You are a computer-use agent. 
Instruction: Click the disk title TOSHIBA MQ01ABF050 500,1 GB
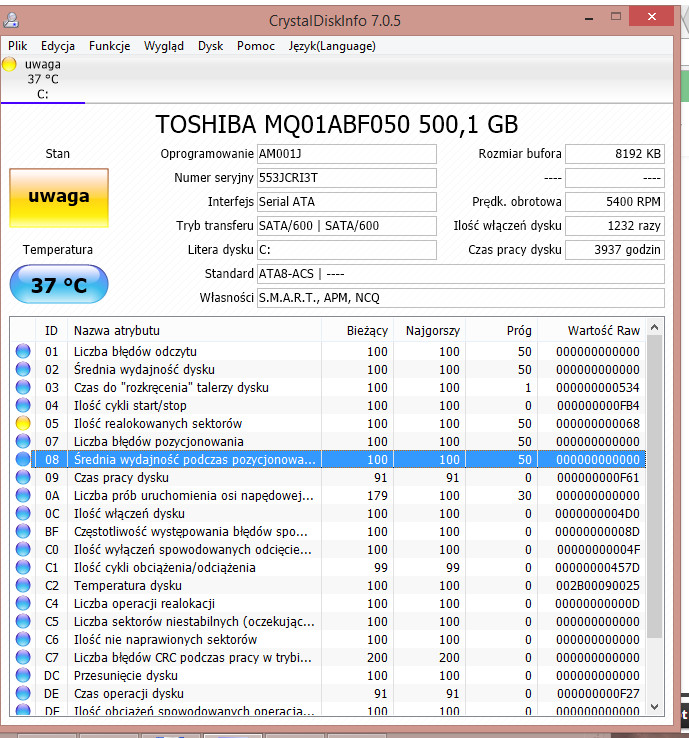[336, 125]
